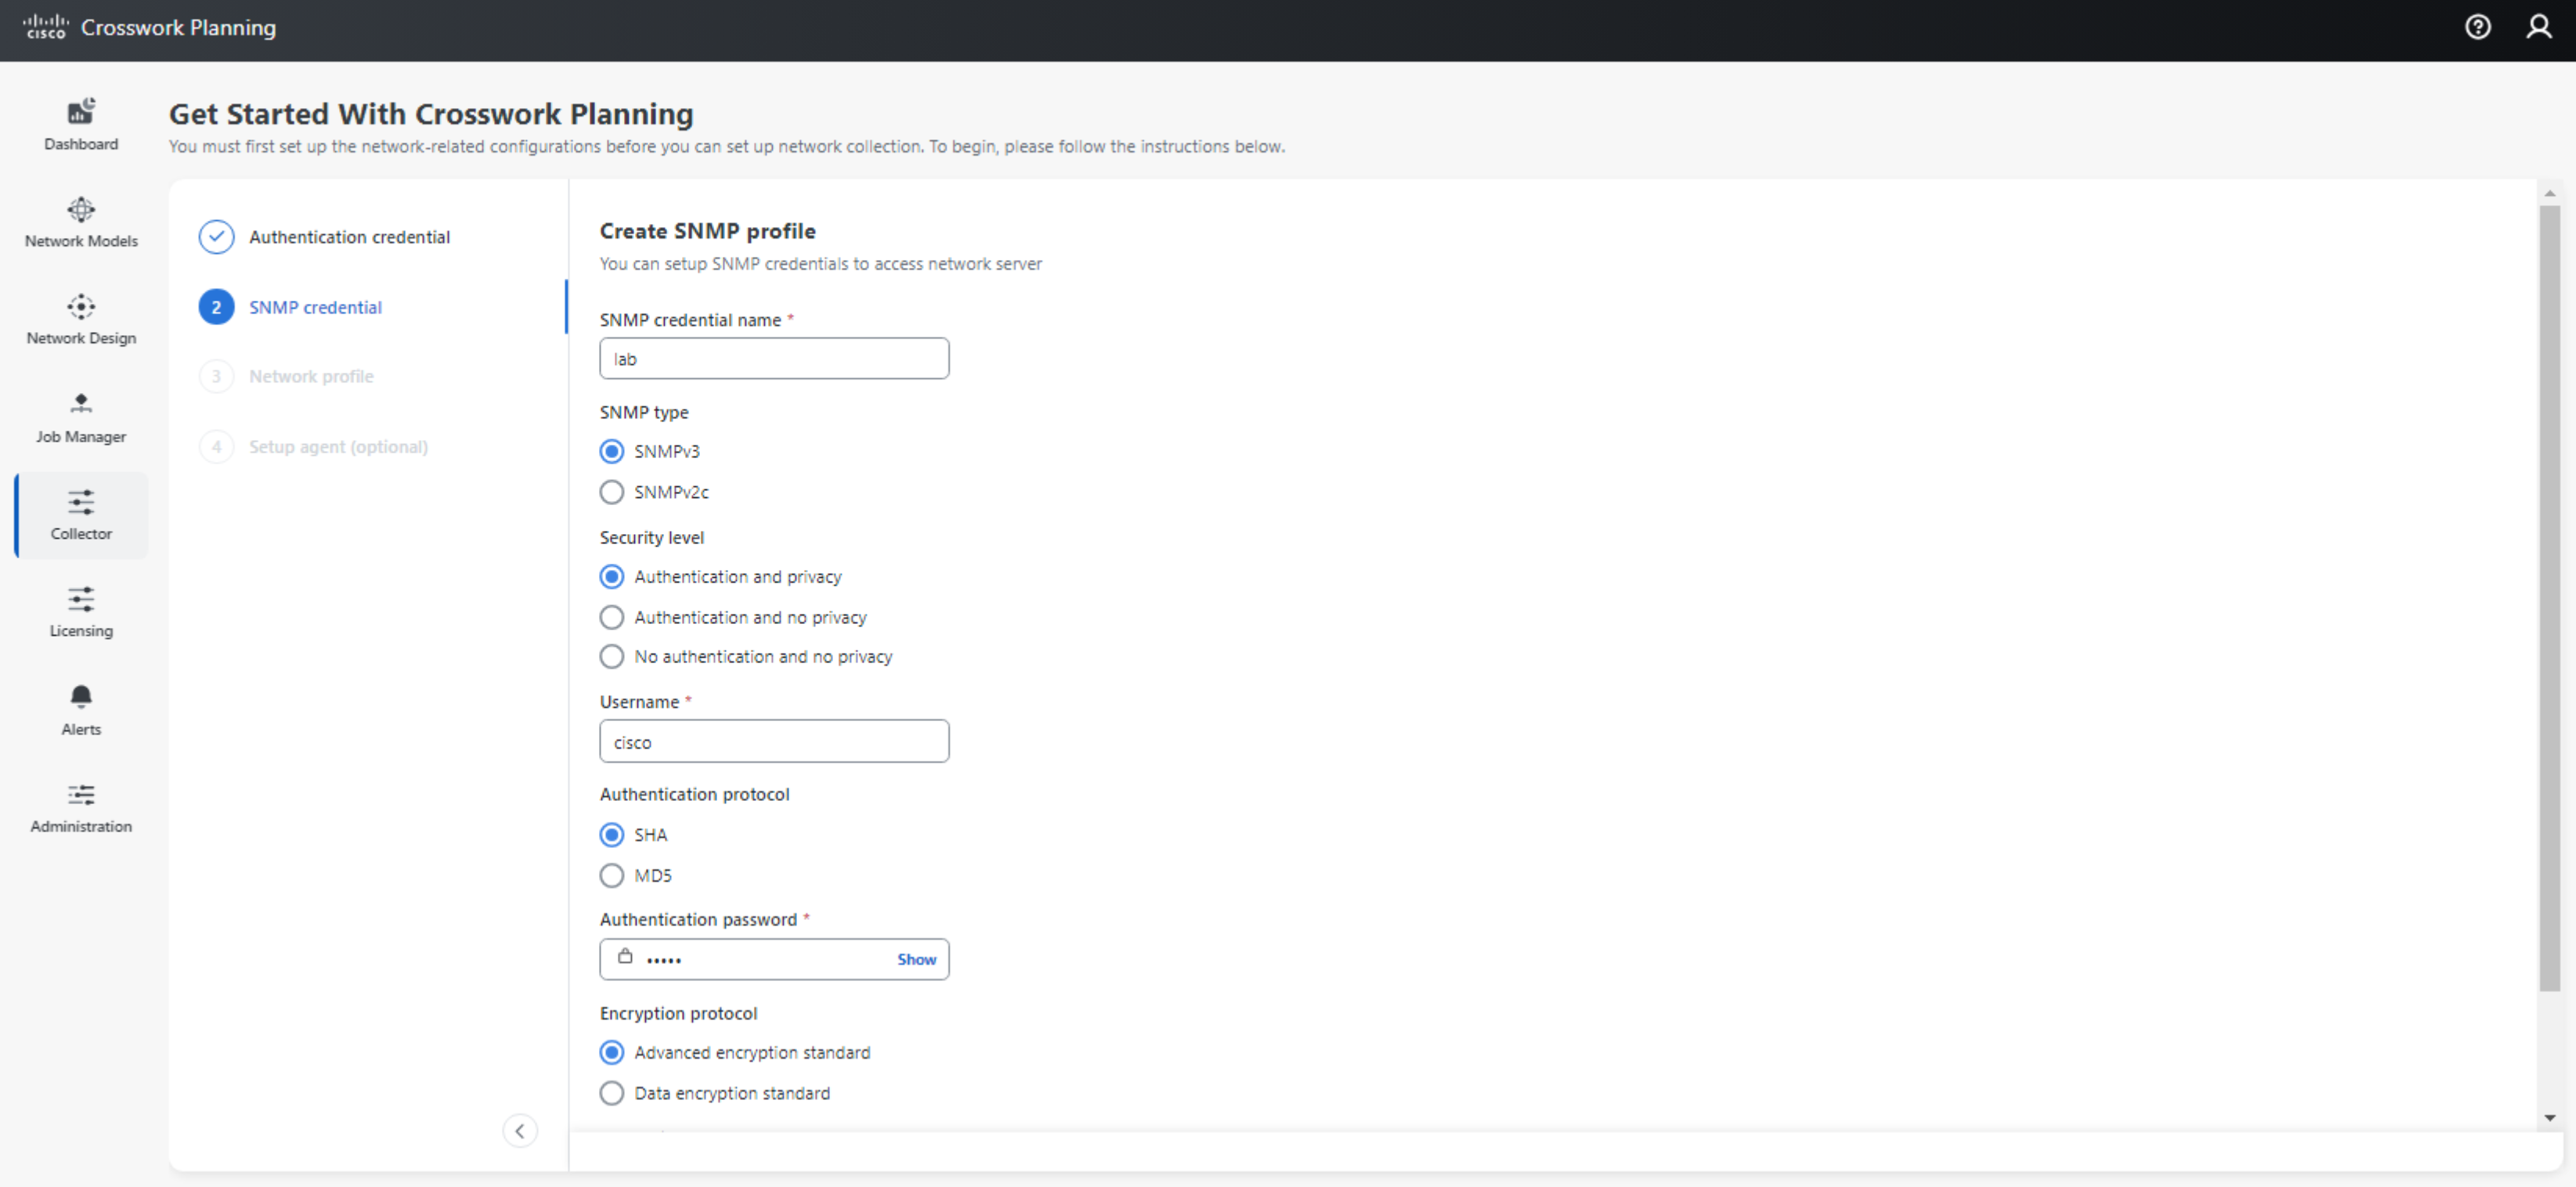Go to SNMP credential step
Viewport: 2576px width, 1187px height.
(315, 307)
